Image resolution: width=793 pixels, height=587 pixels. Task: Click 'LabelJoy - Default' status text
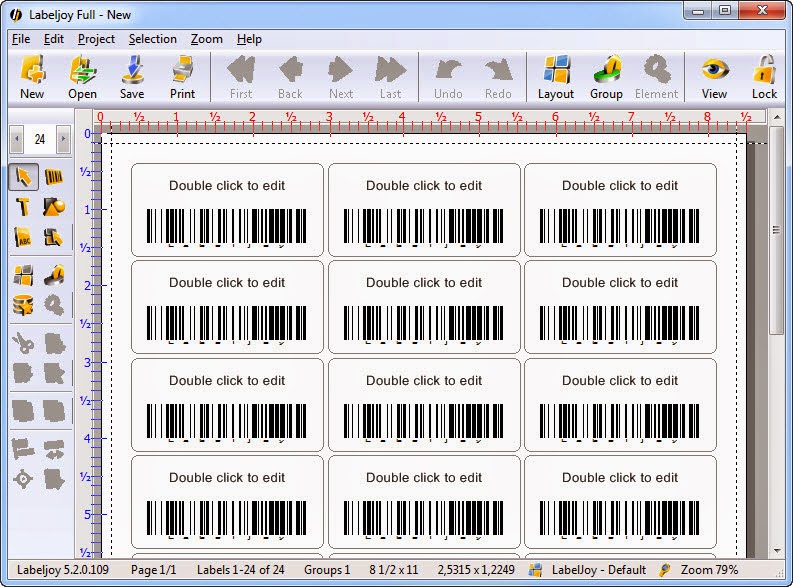tap(599, 570)
